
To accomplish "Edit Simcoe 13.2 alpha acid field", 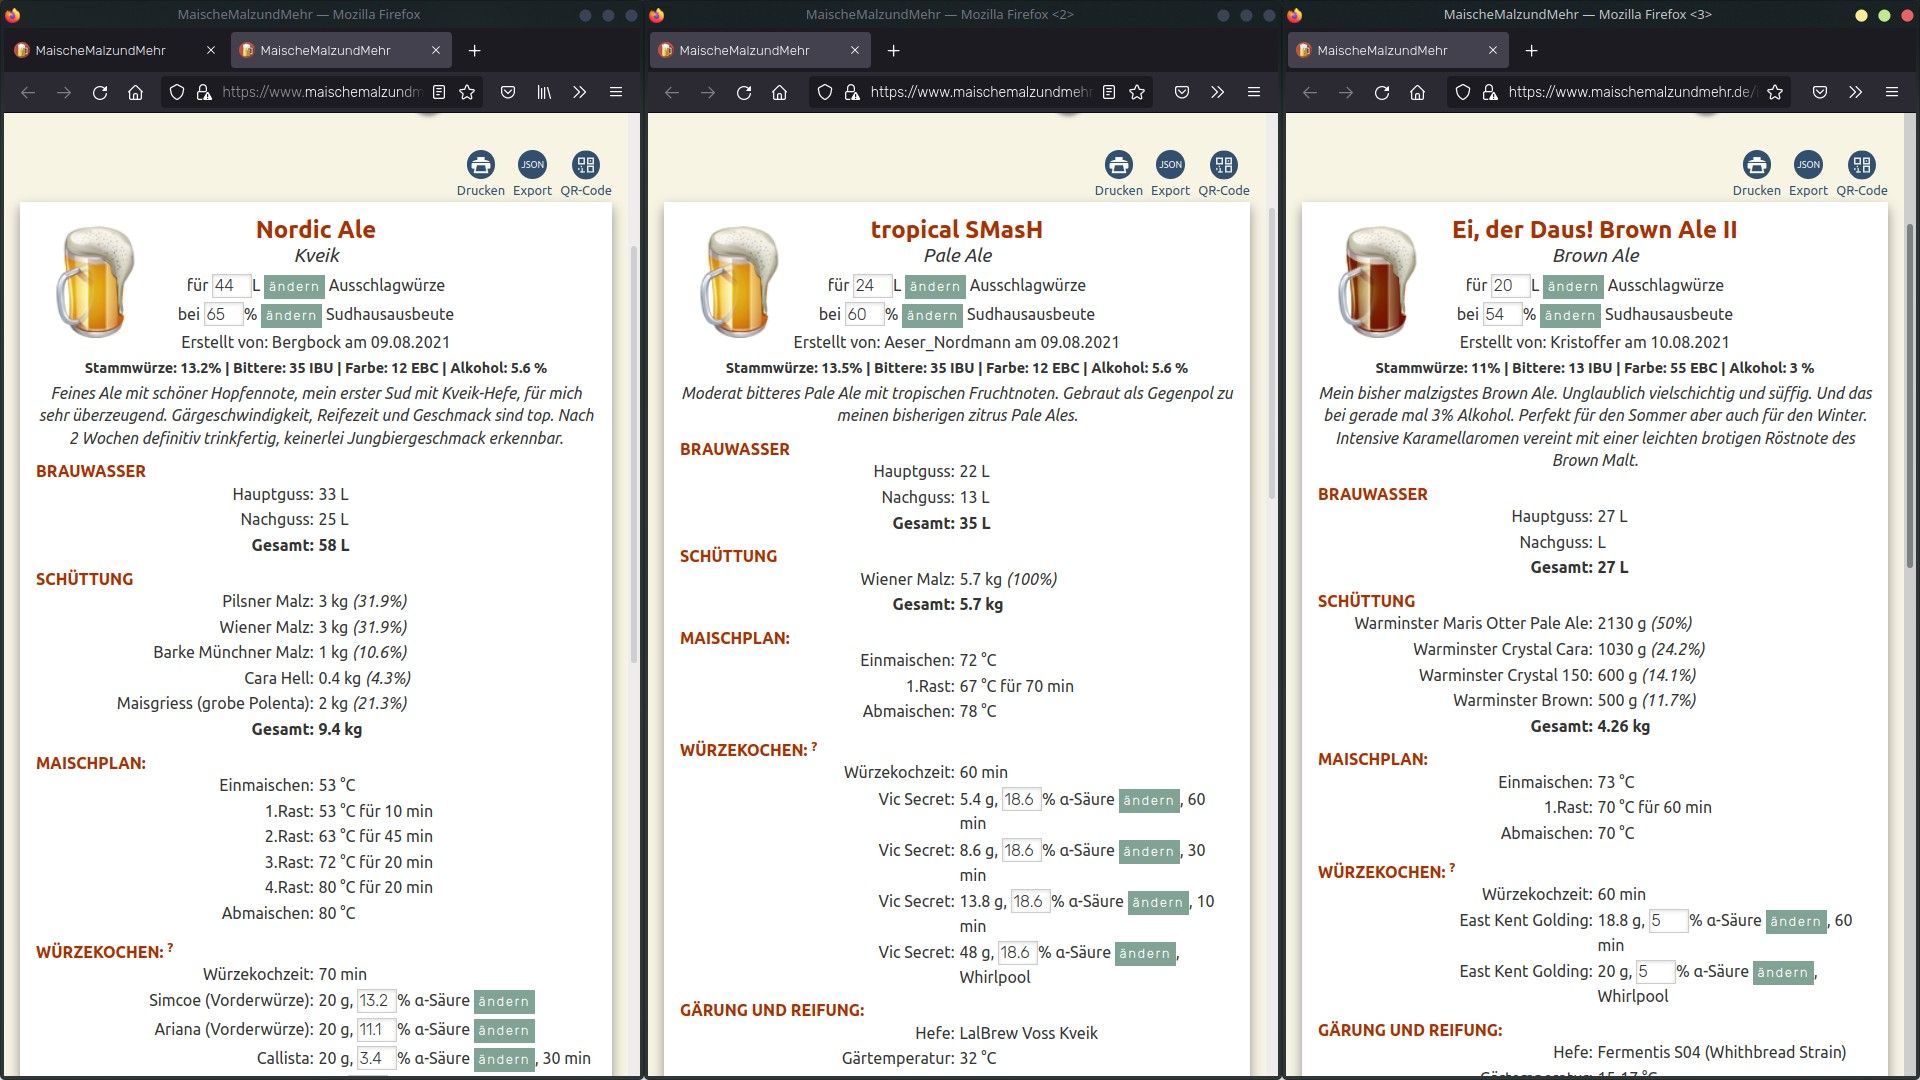I will (x=376, y=1000).
